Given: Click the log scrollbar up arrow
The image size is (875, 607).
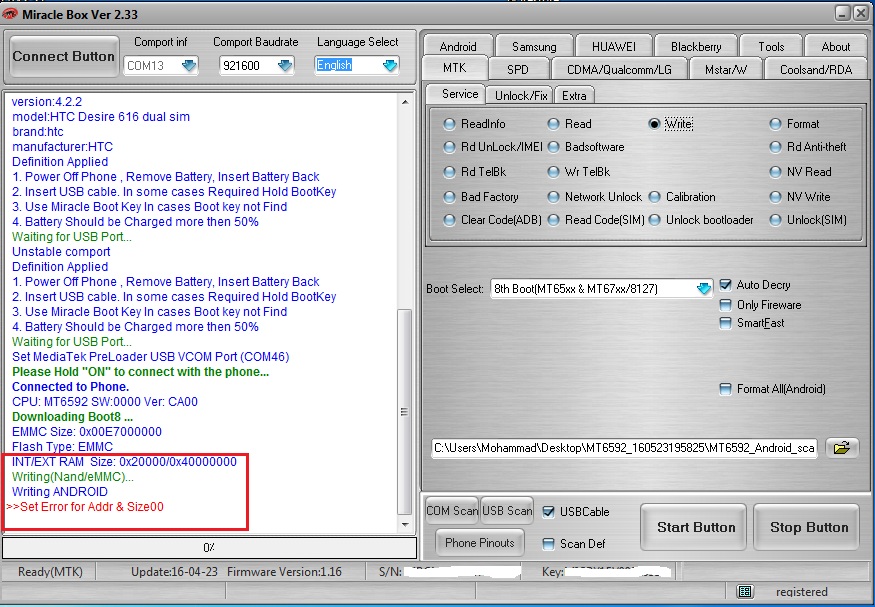Looking at the screenshot, I should click(x=405, y=102).
